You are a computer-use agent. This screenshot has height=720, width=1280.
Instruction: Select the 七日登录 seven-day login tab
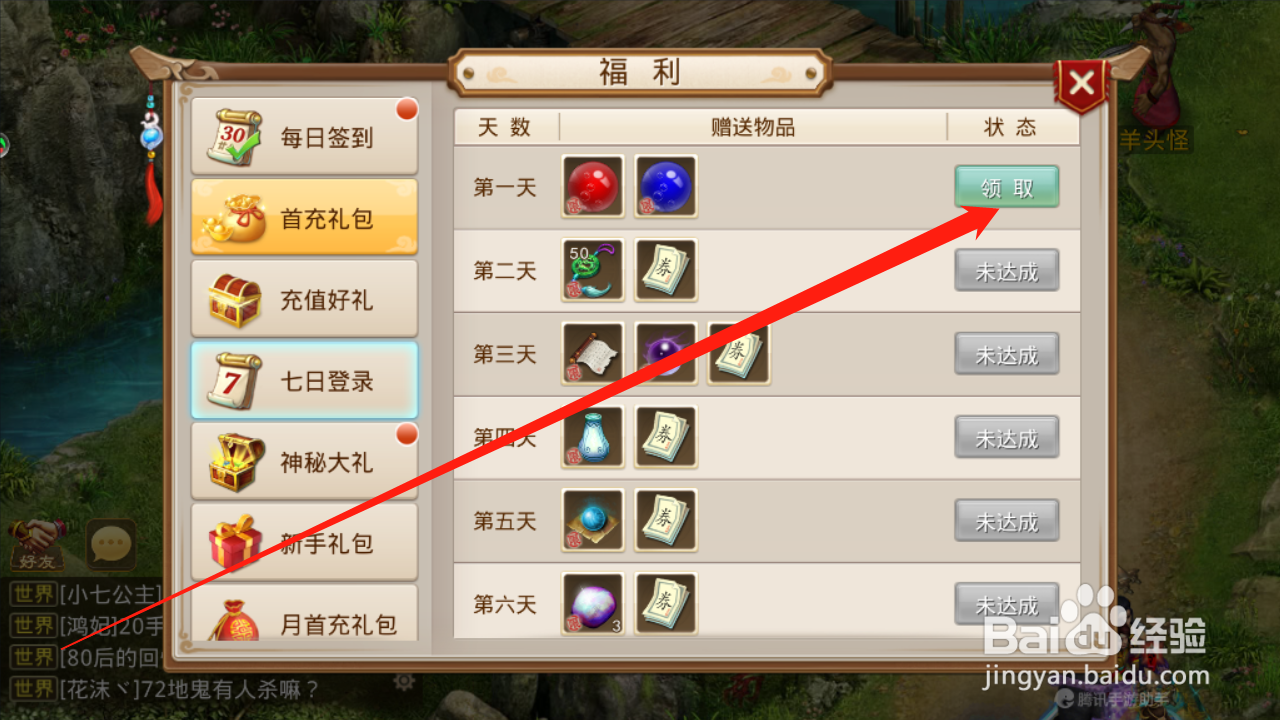tap(304, 380)
